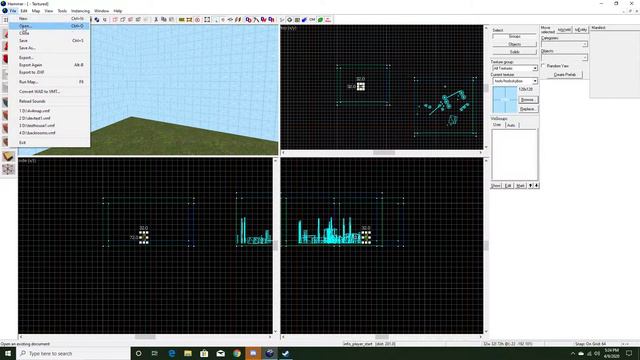The width and height of the screenshot is (640, 360).
Task: Expand the Current texture dropdown
Action: (x=535, y=81)
